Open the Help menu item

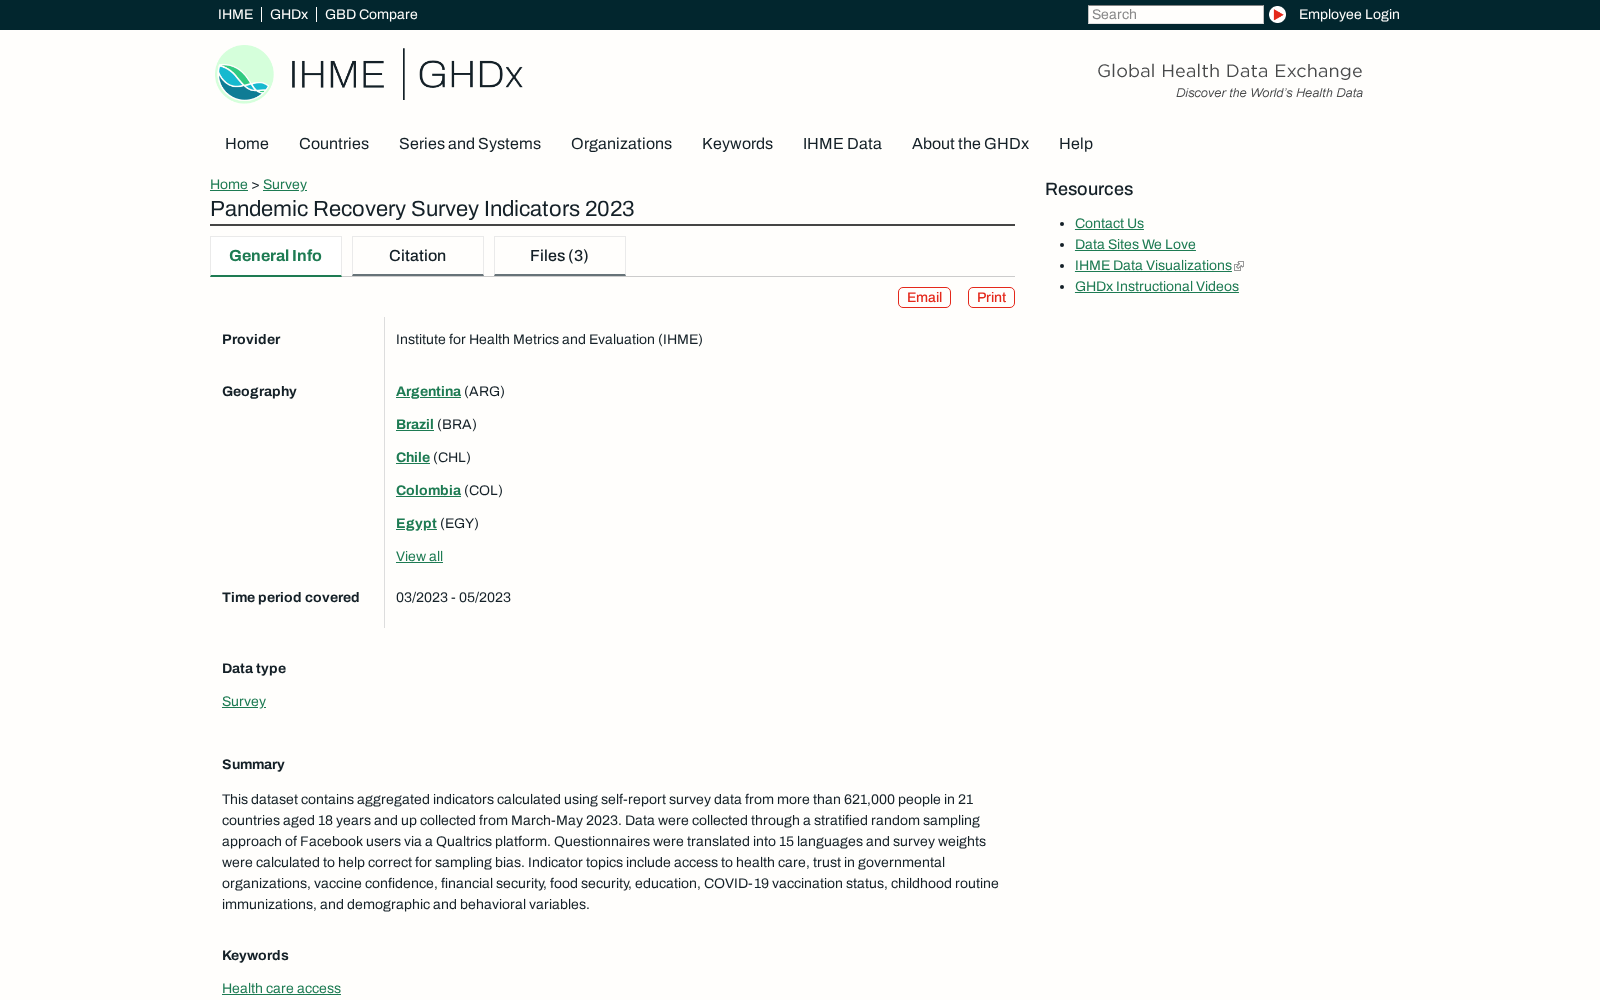(x=1076, y=144)
